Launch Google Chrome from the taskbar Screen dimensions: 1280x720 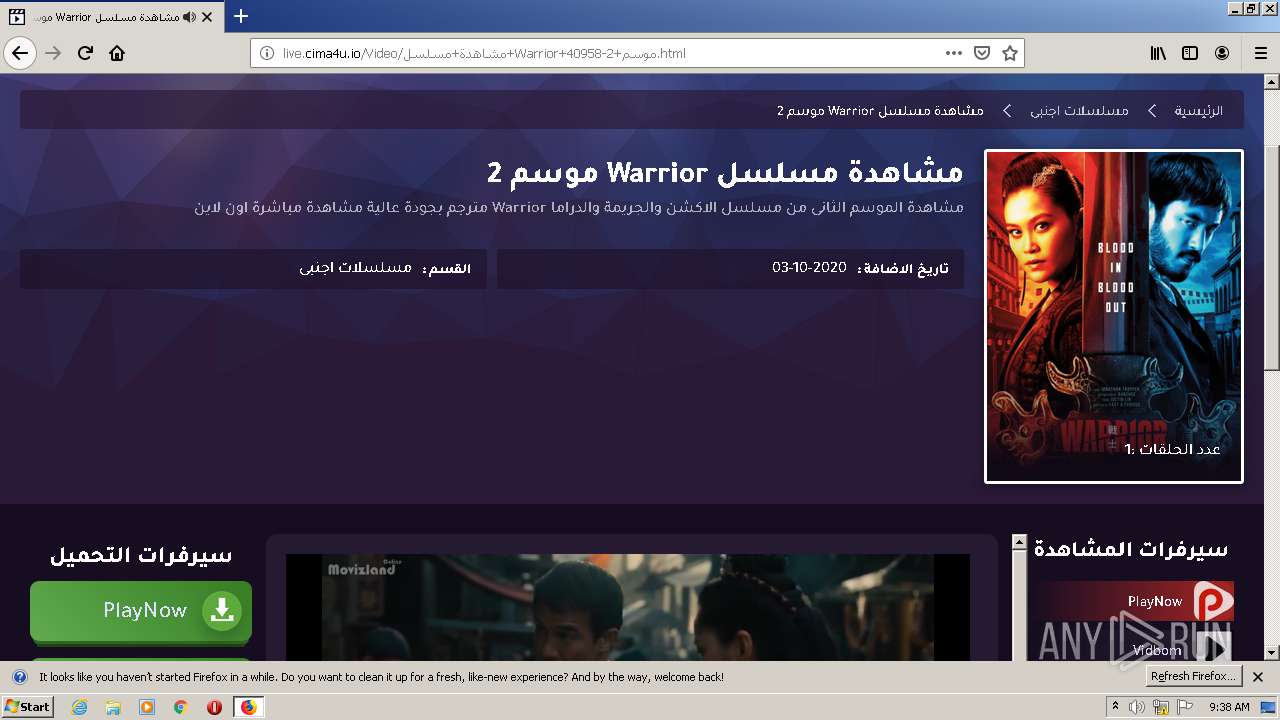coord(181,707)
